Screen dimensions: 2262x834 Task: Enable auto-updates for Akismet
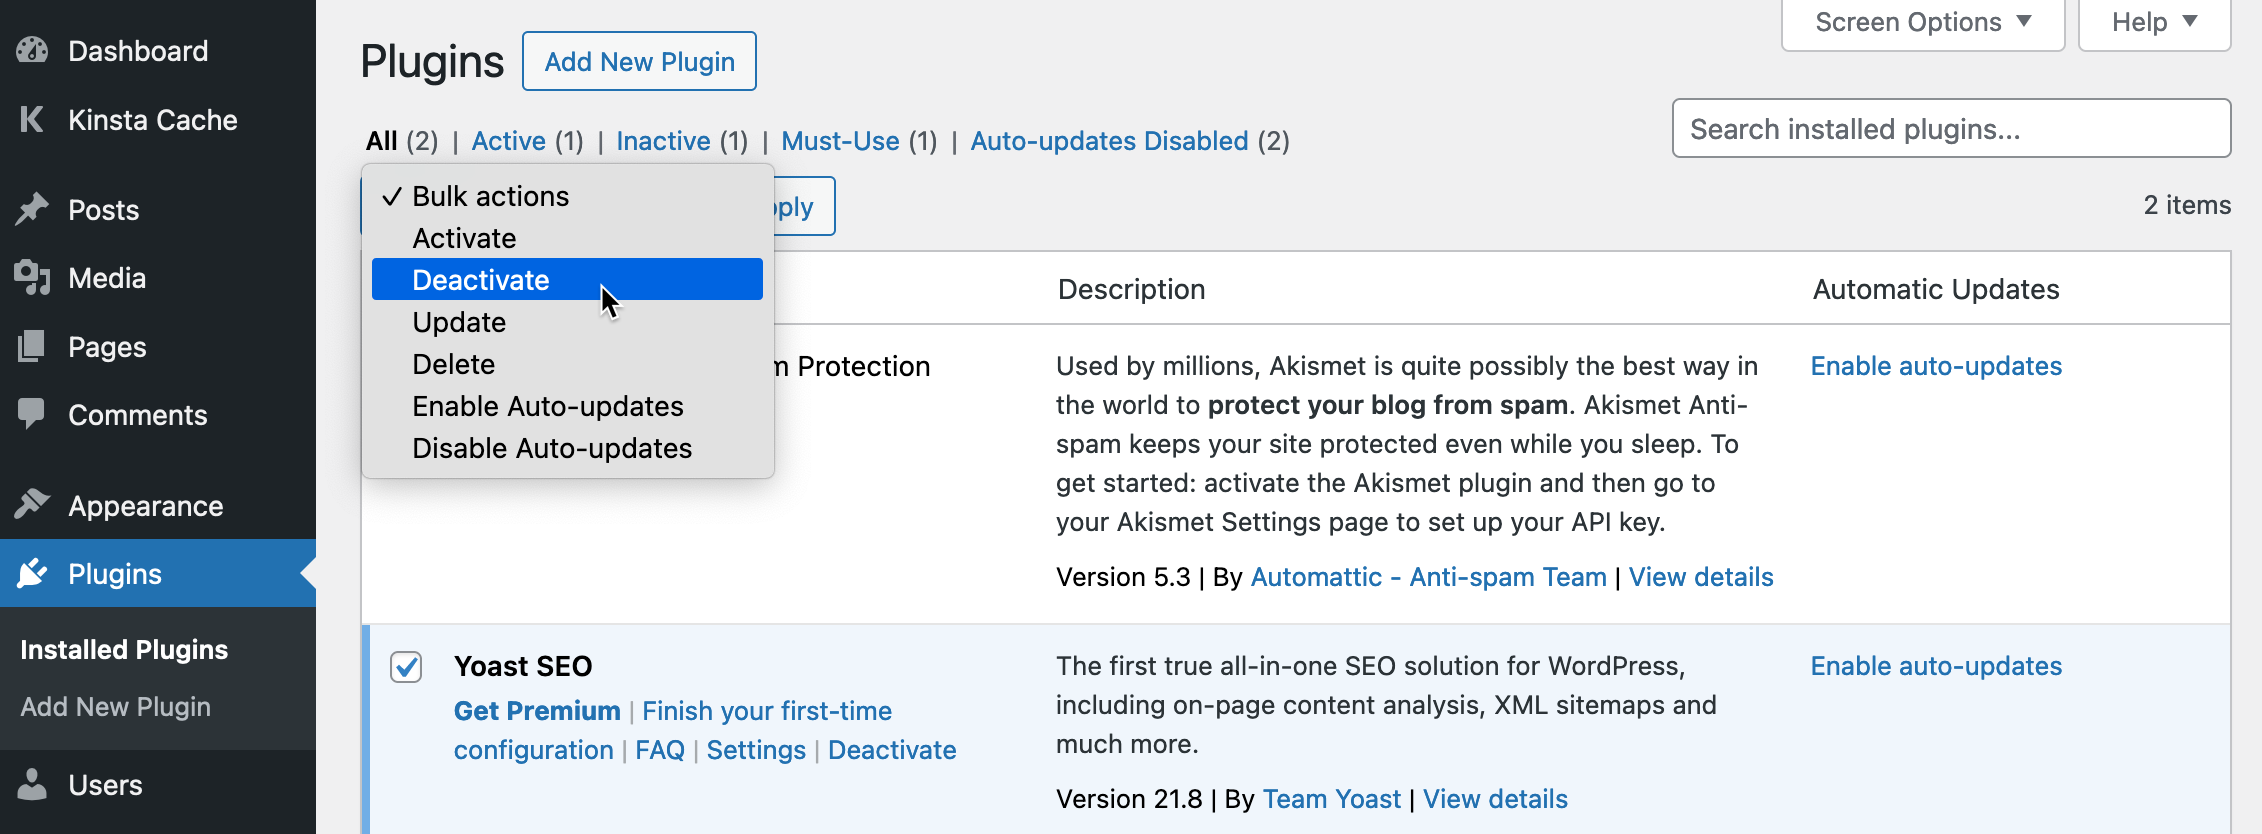(1936, 366)
